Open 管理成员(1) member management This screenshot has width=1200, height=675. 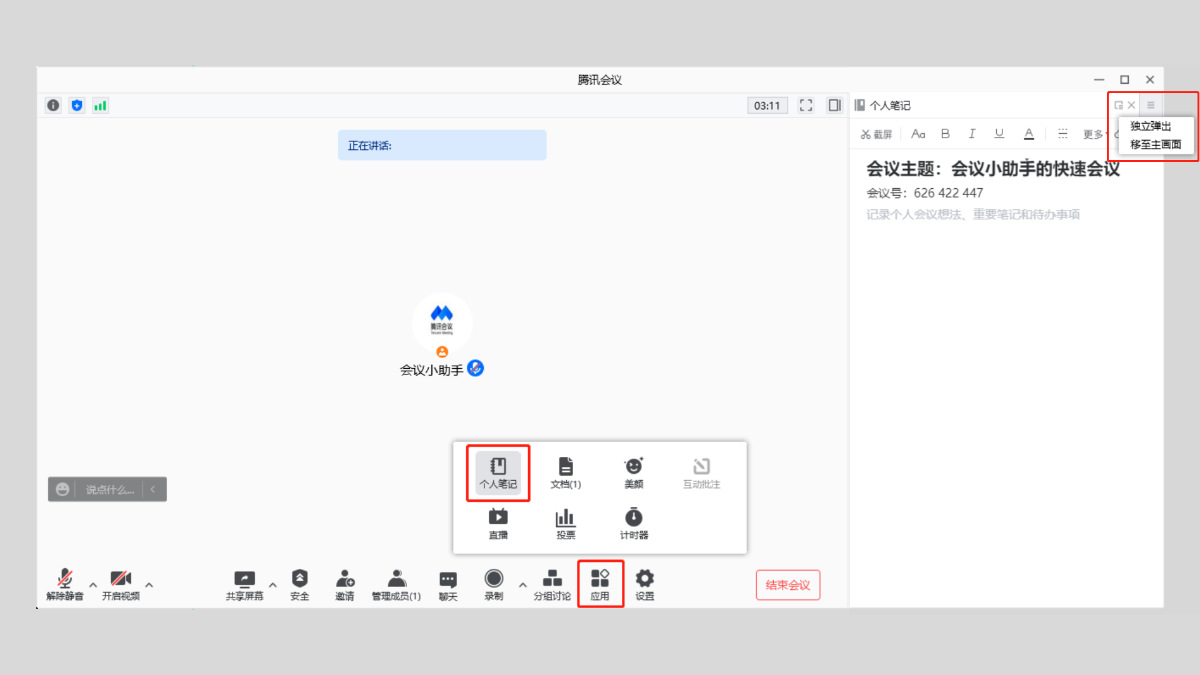[x=396, y=585]
